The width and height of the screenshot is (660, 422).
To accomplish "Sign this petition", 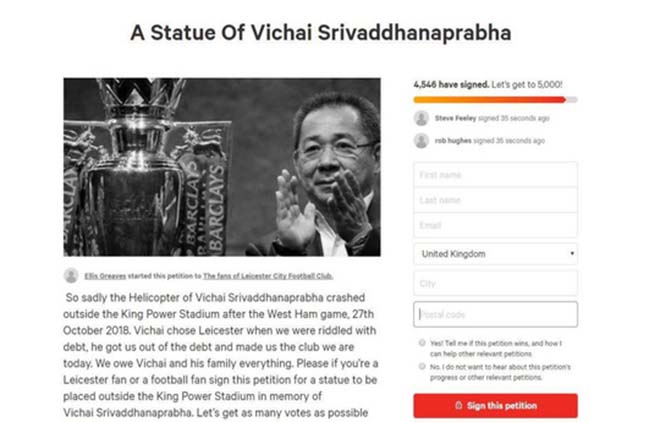I will 495,406.
